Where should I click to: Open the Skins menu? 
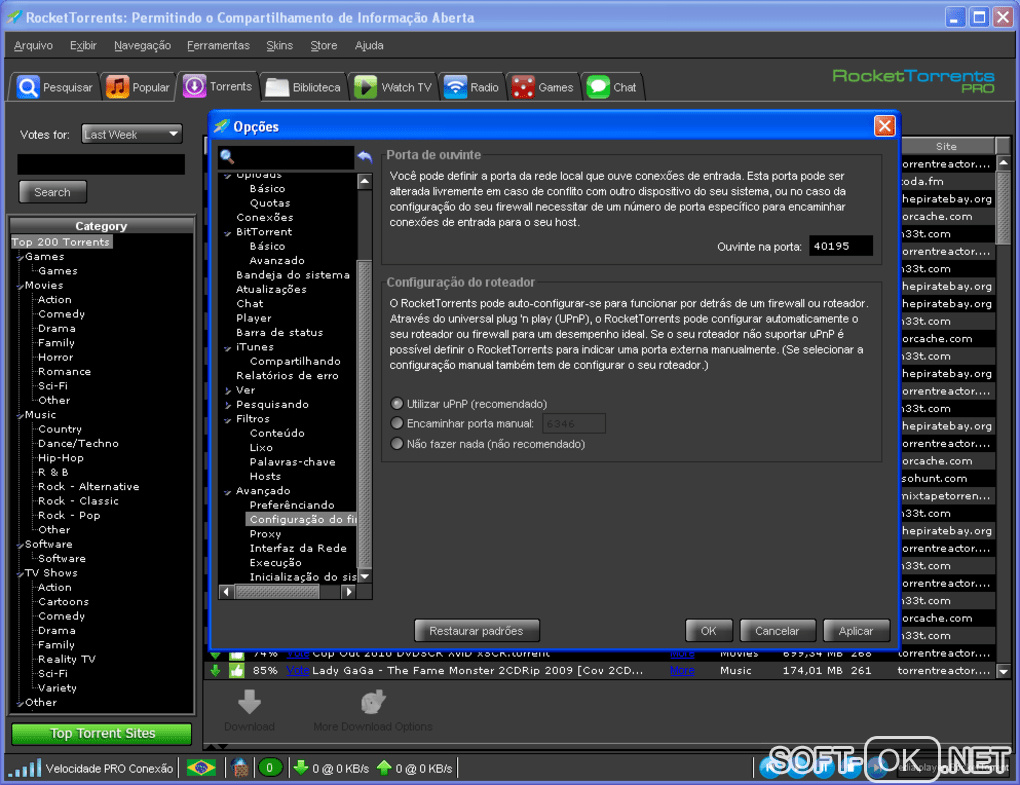pyautogui.click(x=279, y=46)
